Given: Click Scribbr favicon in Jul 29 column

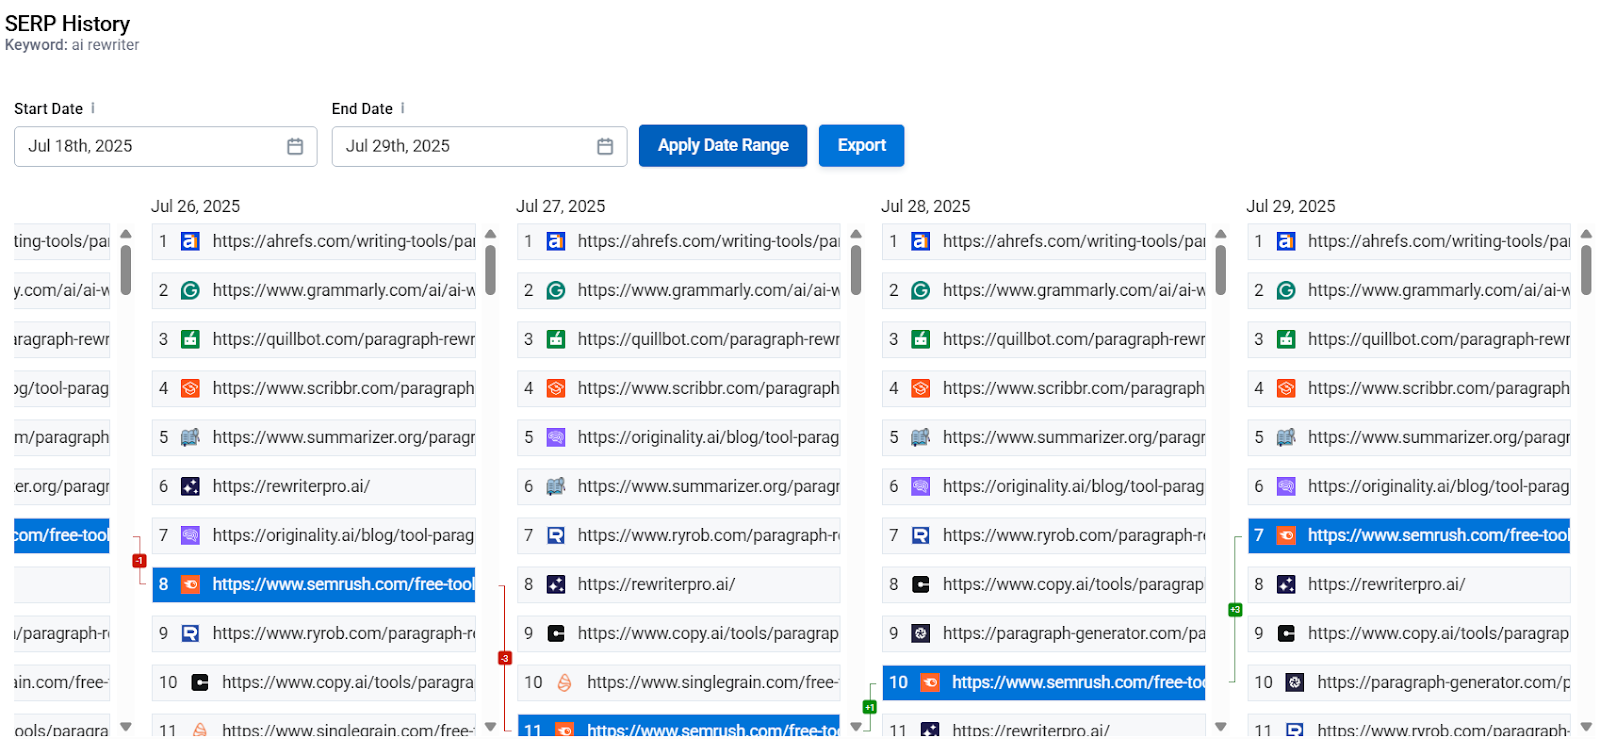Looking at the screenshot, I should tap(1286, 388).
